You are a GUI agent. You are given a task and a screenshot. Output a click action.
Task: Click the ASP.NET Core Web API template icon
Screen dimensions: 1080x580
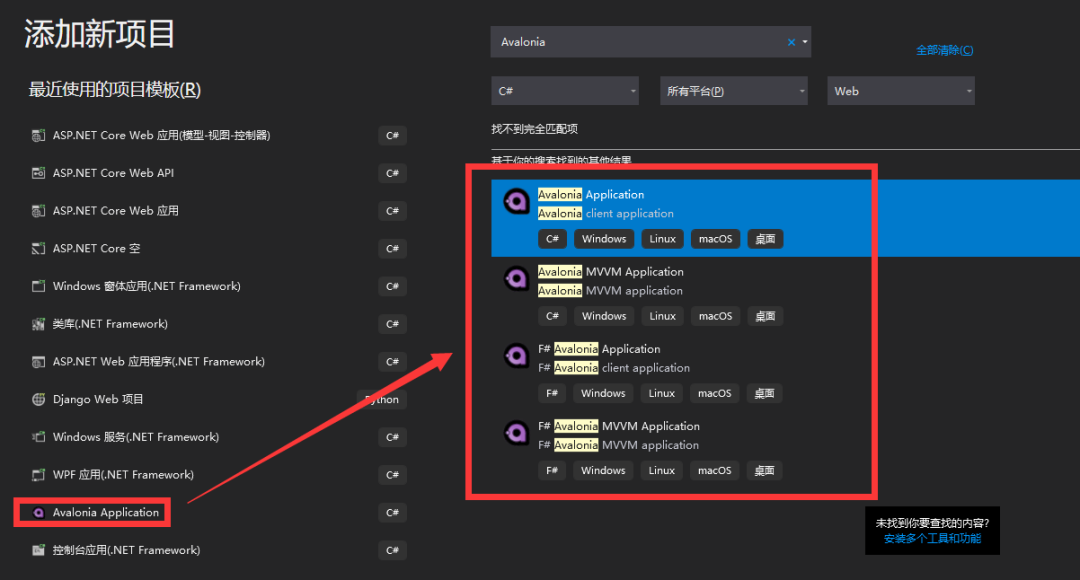pyautogui.click(x=39, y=173)
